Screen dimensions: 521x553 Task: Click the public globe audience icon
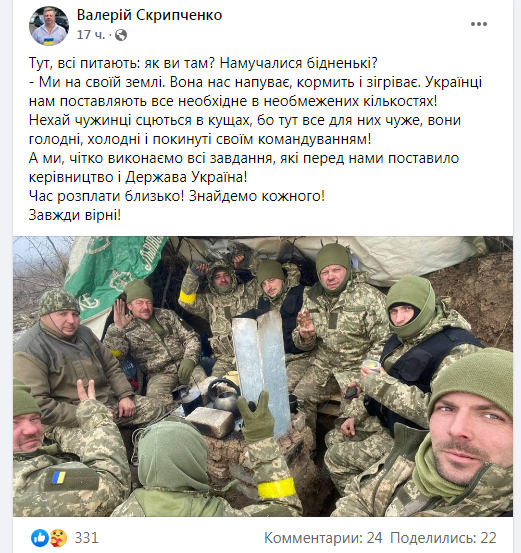121,35
